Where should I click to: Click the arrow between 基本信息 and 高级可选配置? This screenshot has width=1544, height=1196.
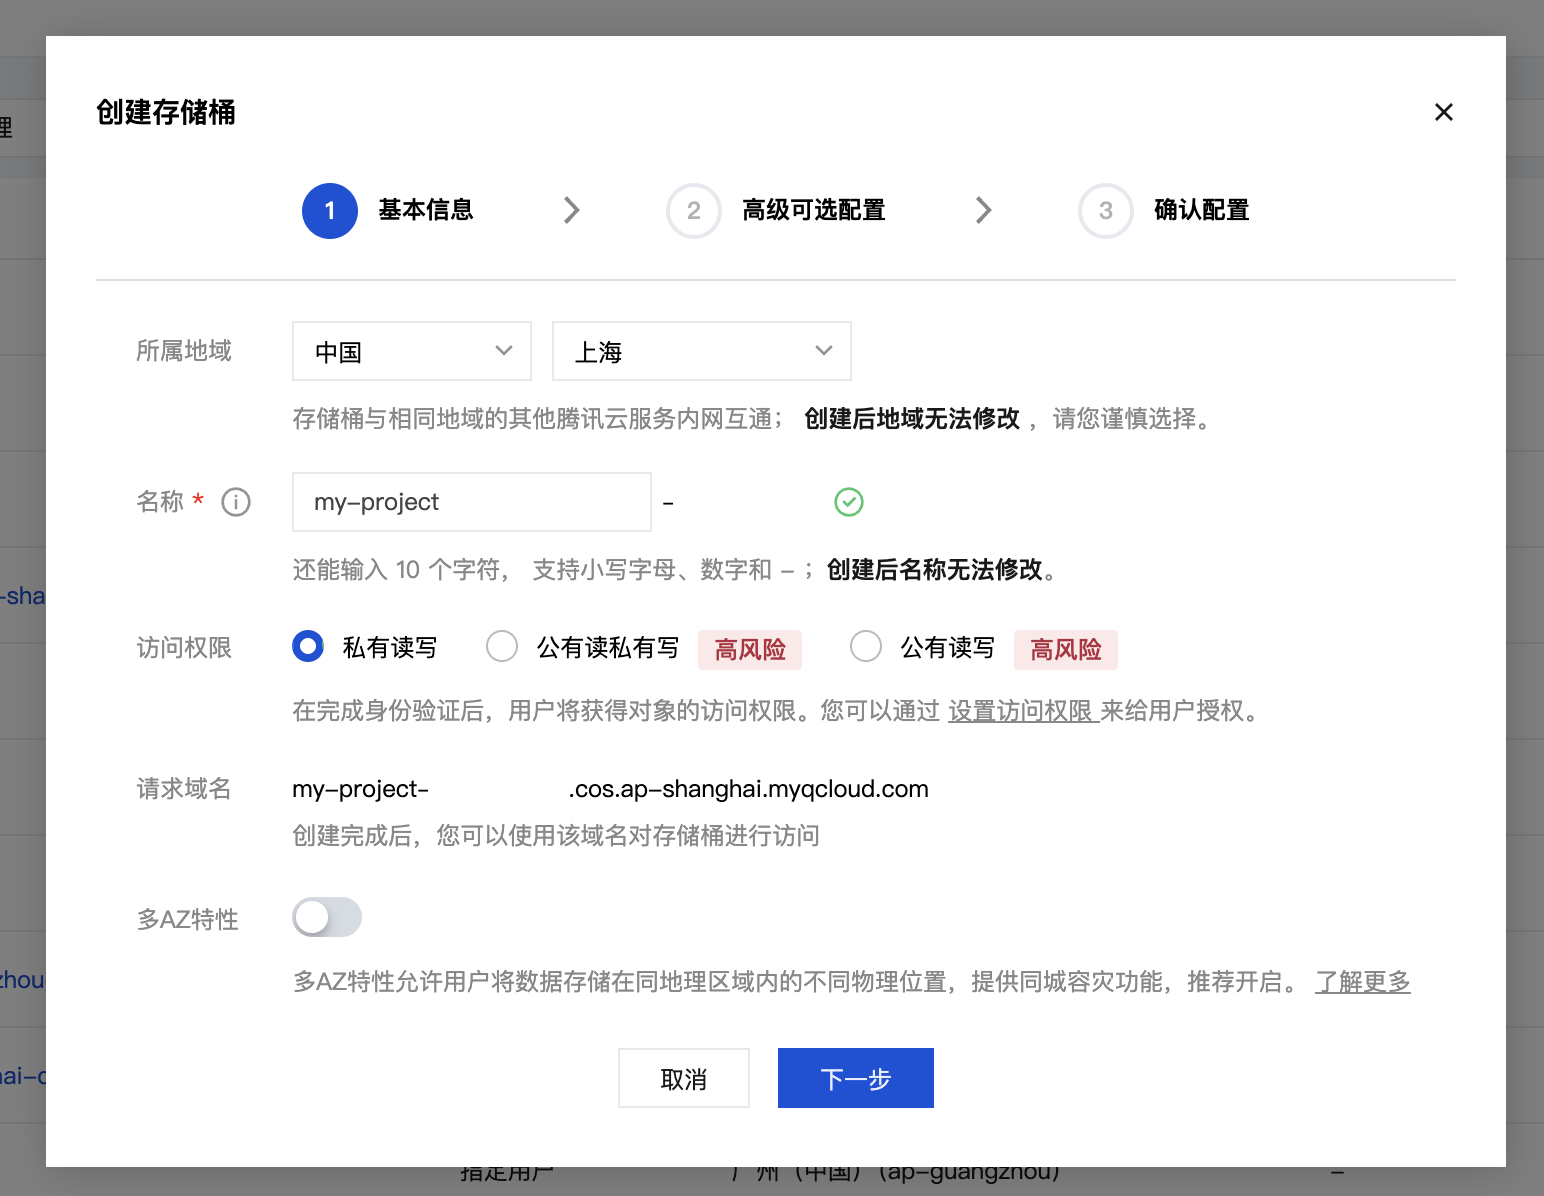571,210
